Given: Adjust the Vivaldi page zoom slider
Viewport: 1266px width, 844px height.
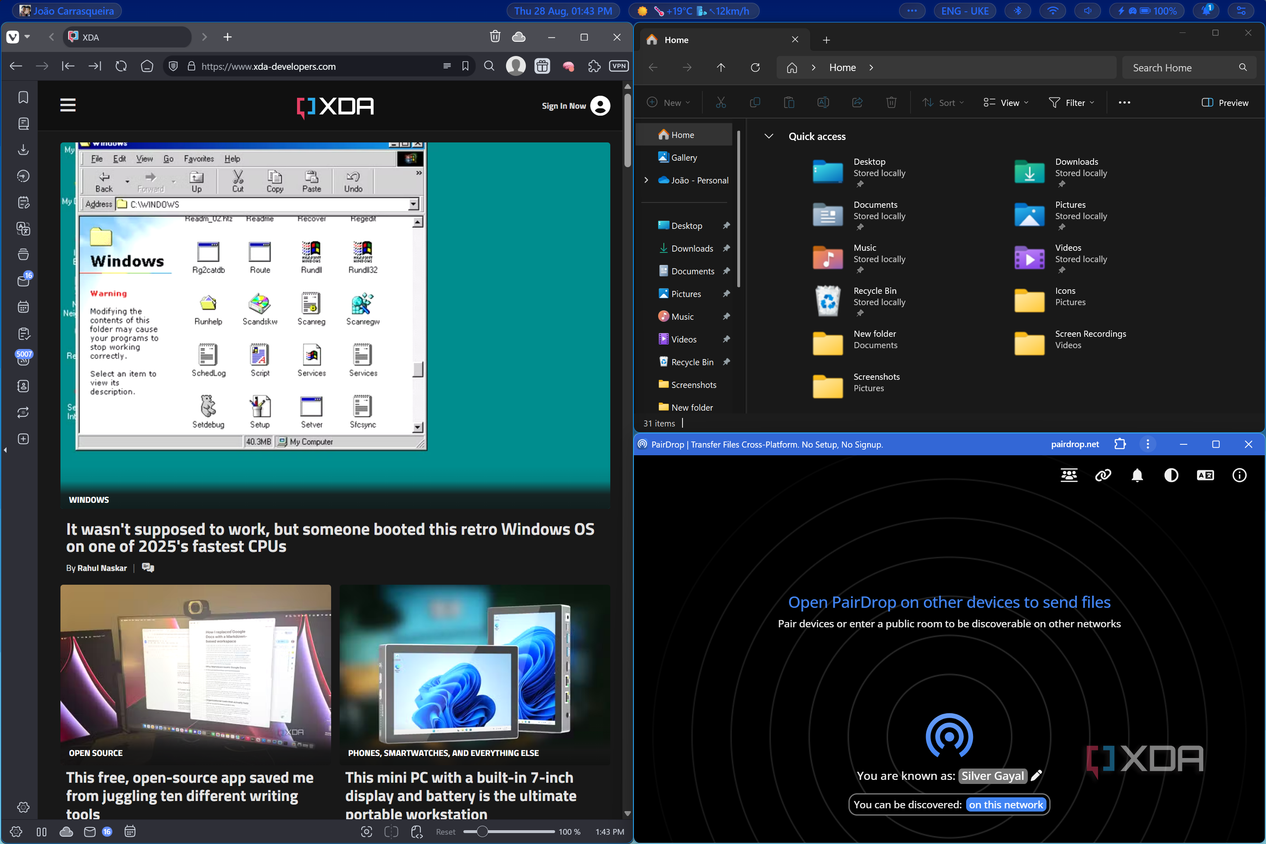Looking at the screenshot, I should 509,831.
